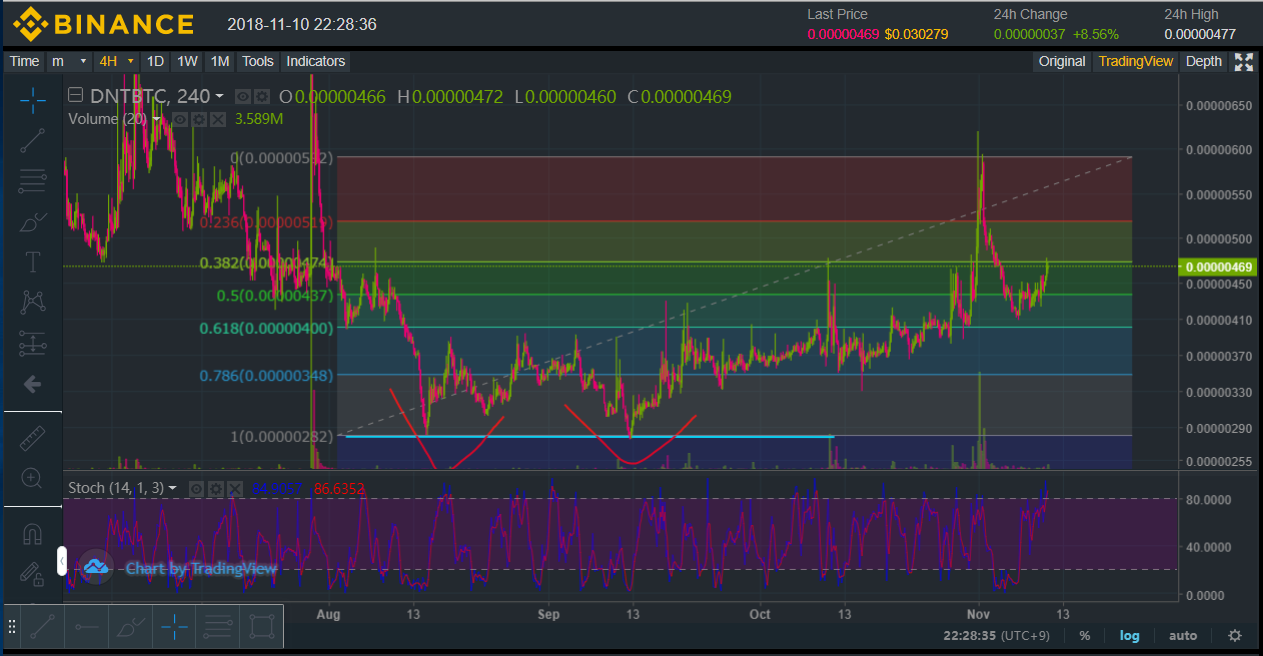Toggle log scale on price axis

coord(1129,636)
